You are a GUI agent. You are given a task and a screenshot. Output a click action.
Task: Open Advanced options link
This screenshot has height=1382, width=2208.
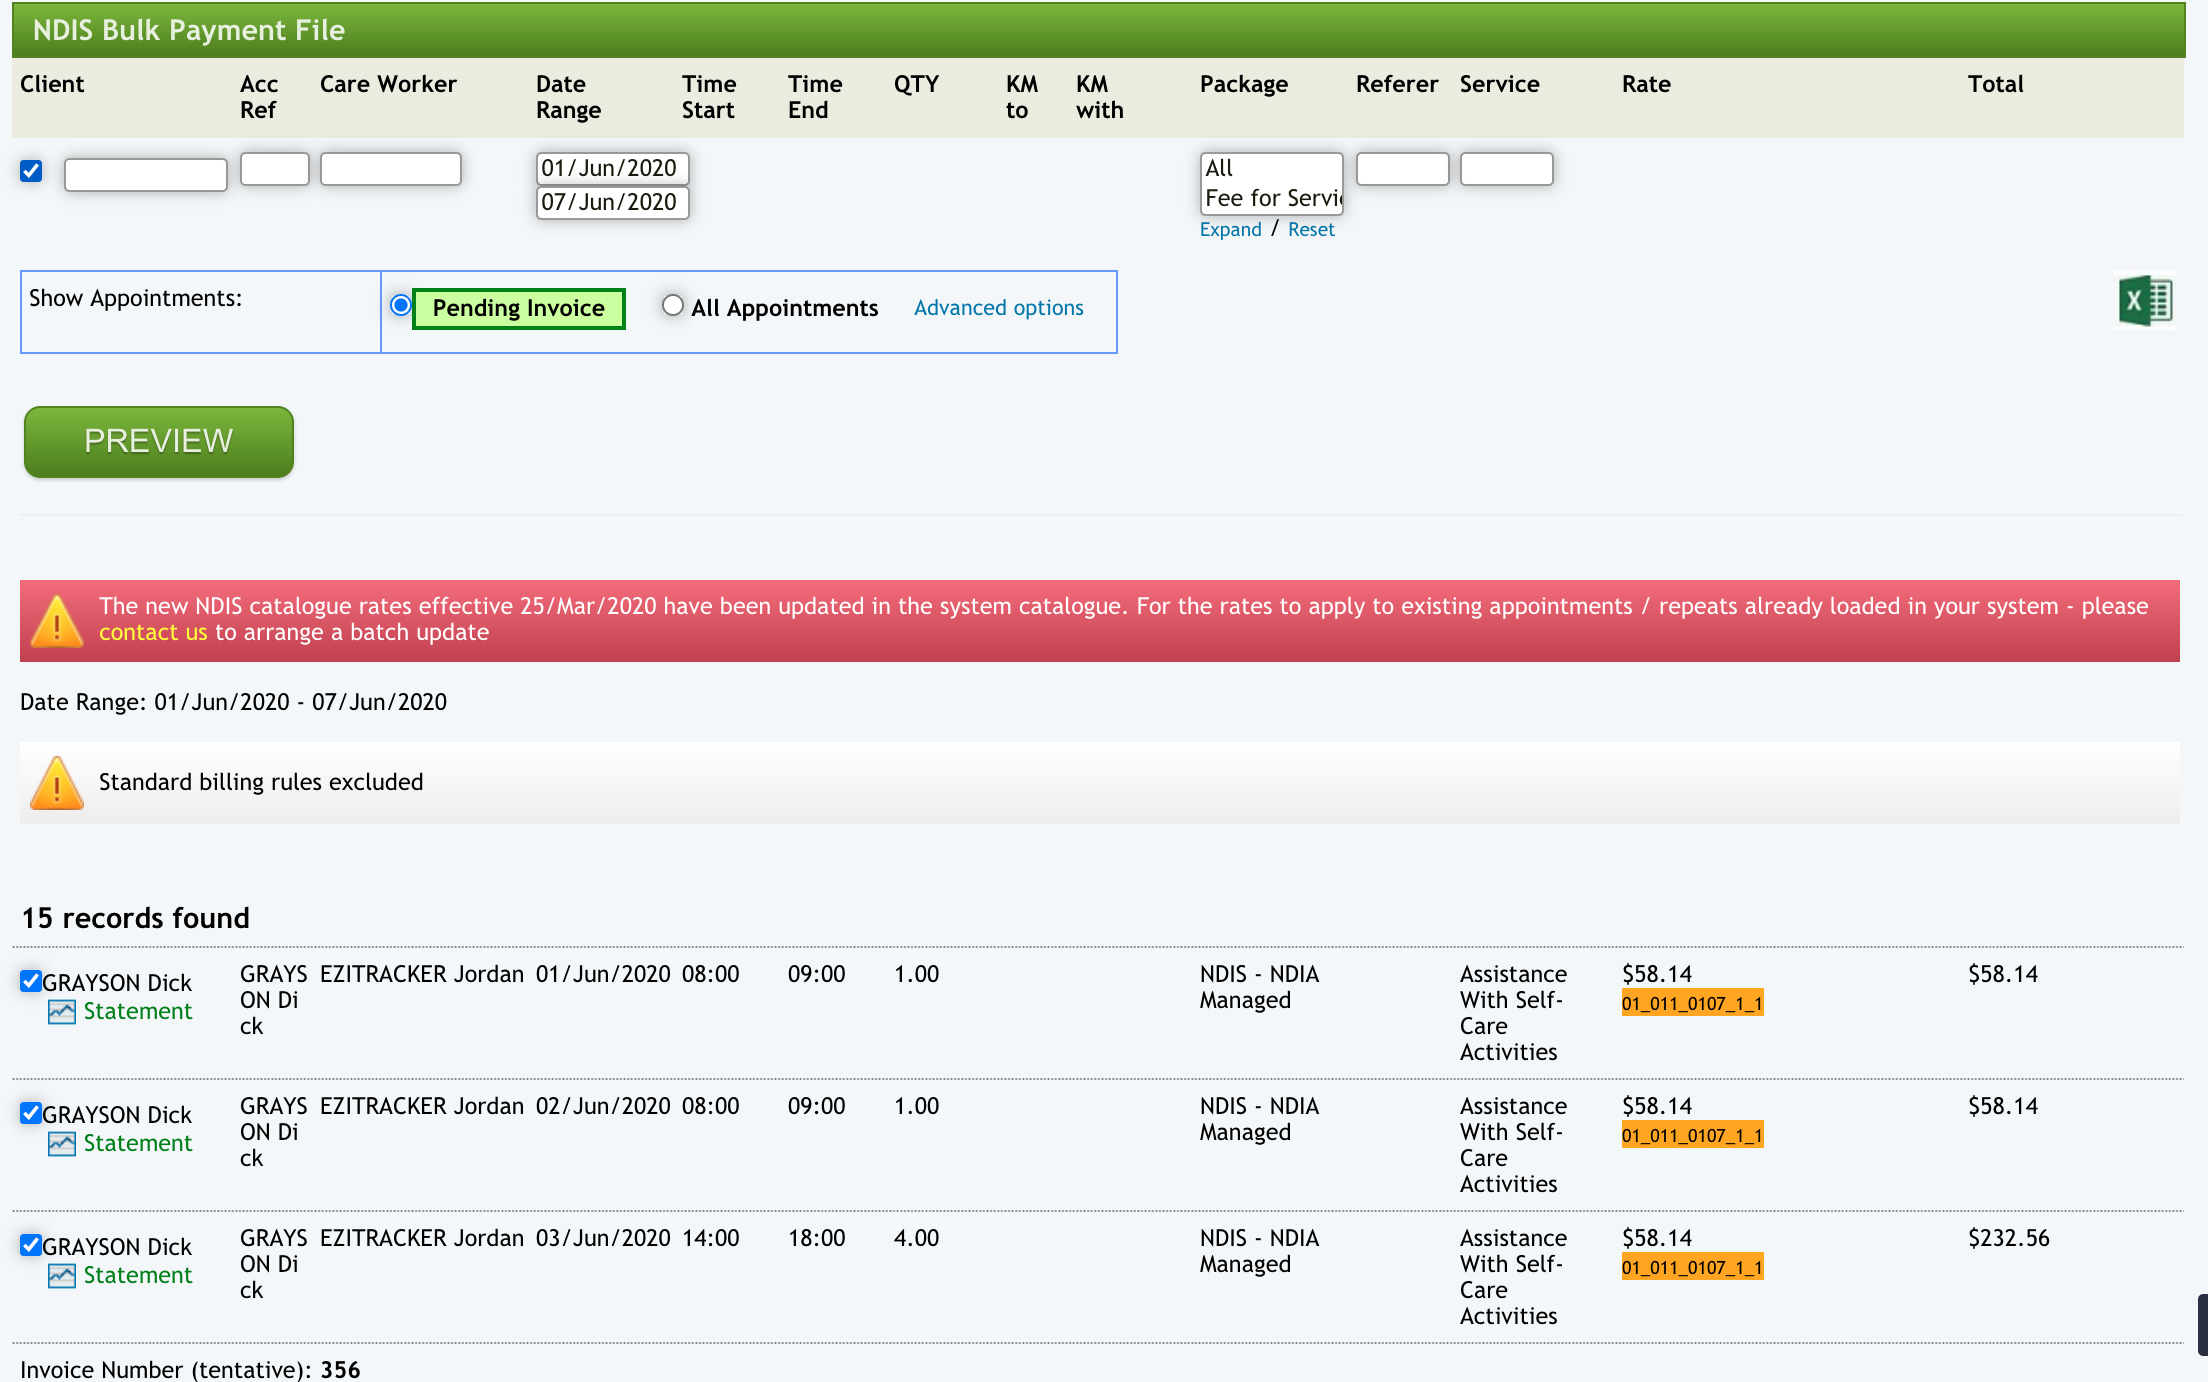click(x=998, y=308)
